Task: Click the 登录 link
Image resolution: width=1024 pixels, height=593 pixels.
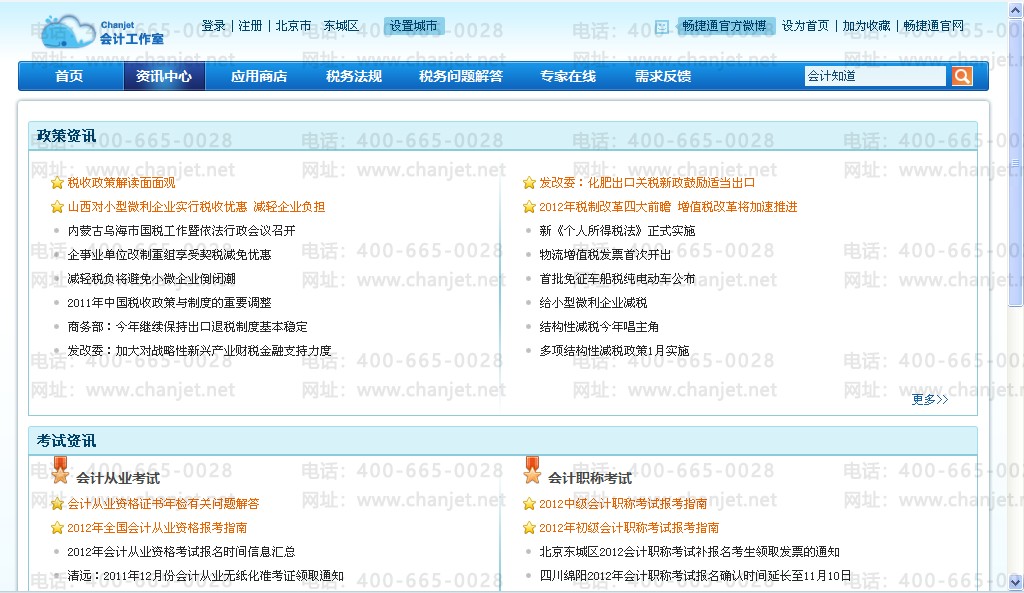Action: (x=214, y=26)
